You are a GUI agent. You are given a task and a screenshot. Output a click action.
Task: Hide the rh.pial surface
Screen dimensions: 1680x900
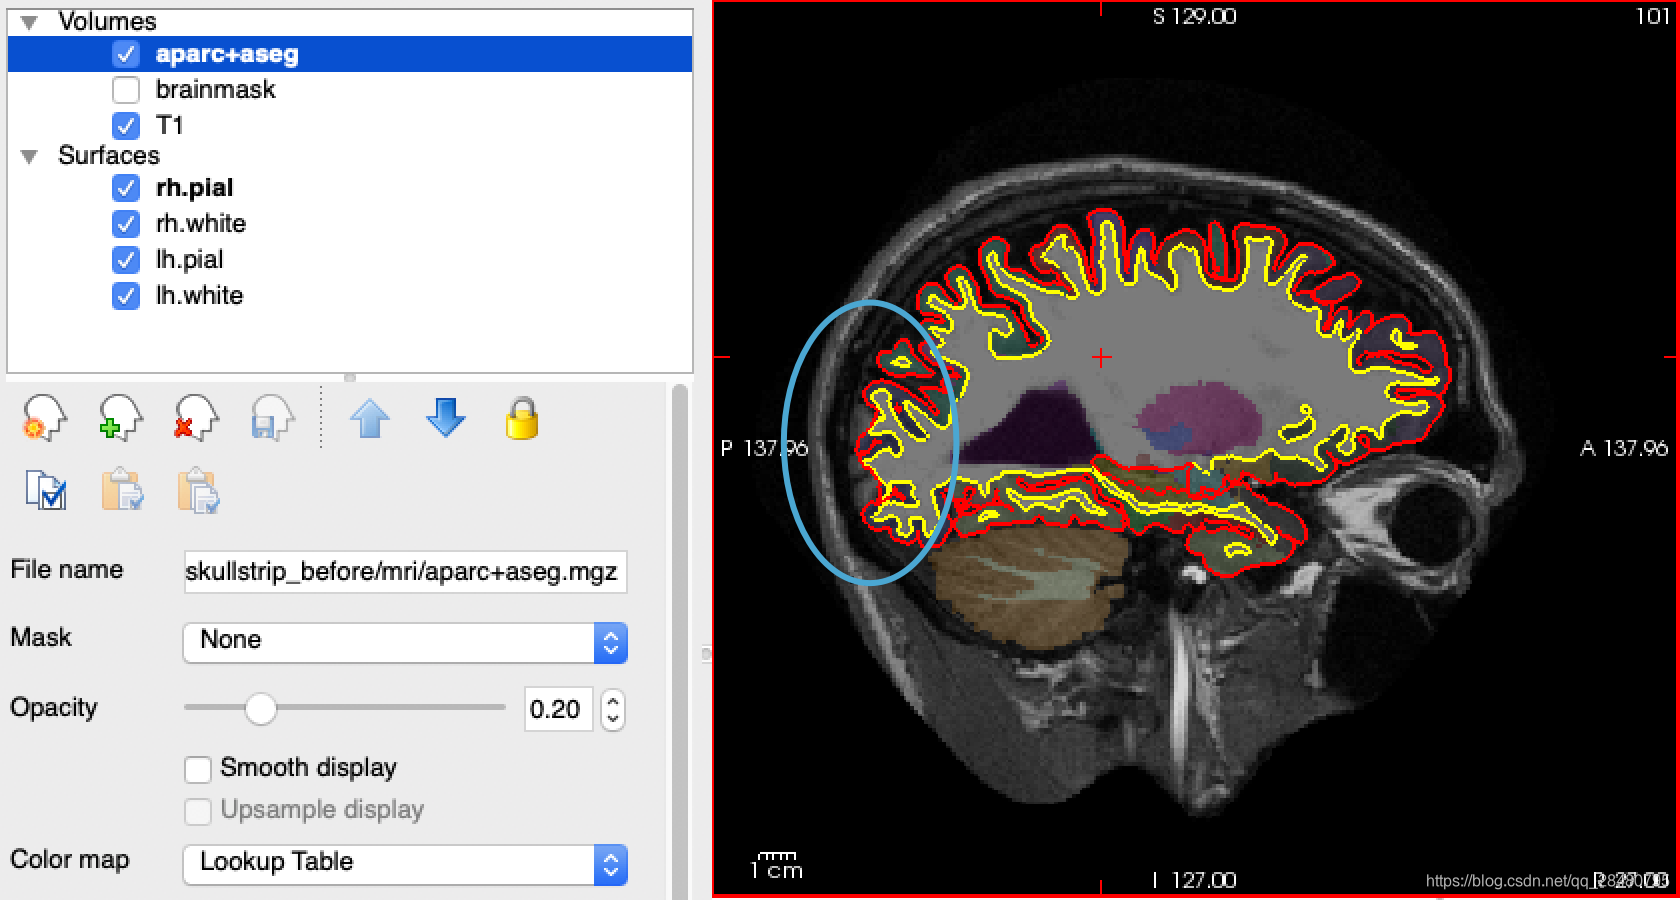click(126, 188)
